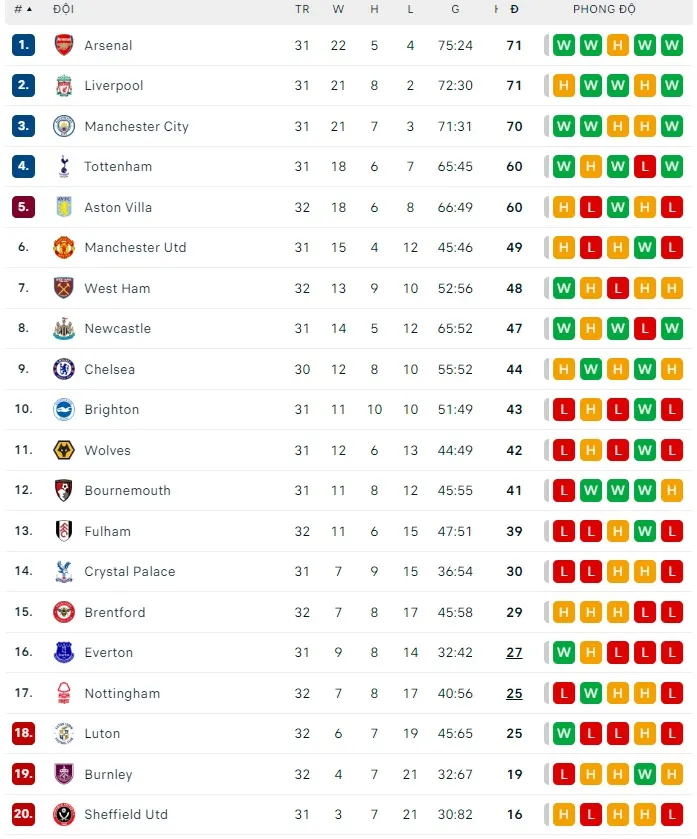This screenshot has width=697, height=839.
Task: Click the Sheffield Utd club crest
Action: 64,814
